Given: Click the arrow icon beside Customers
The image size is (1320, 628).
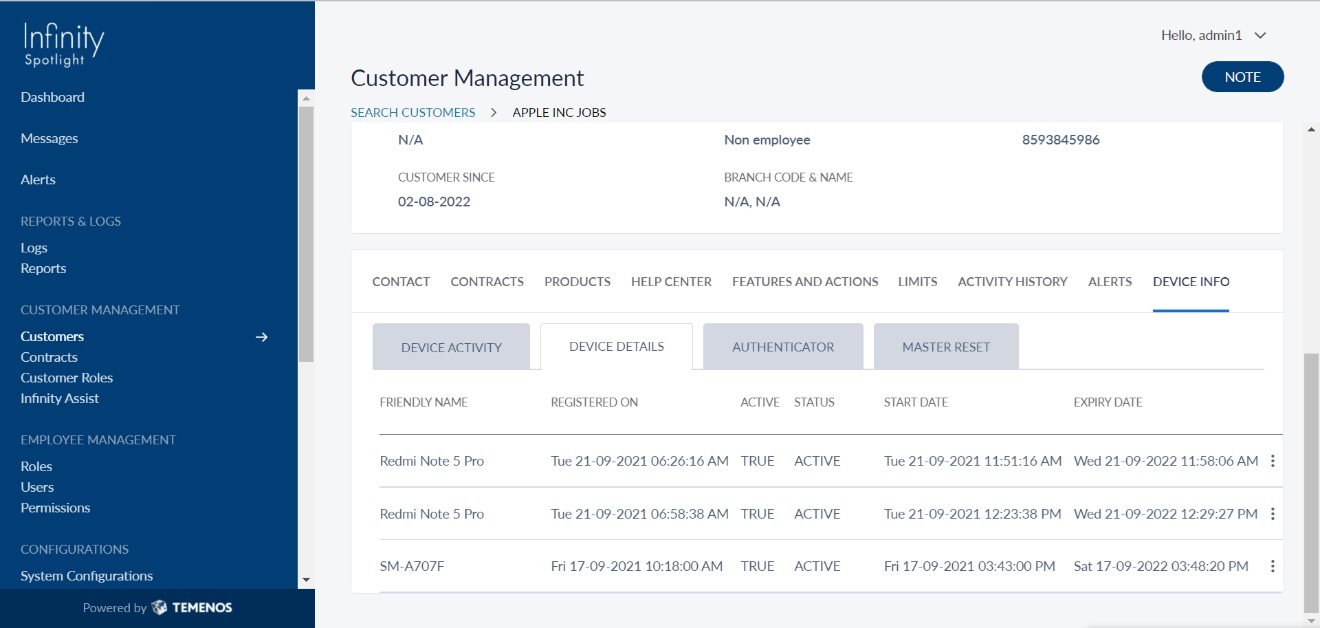Looking at the screenshot, I should click(262, 337).
